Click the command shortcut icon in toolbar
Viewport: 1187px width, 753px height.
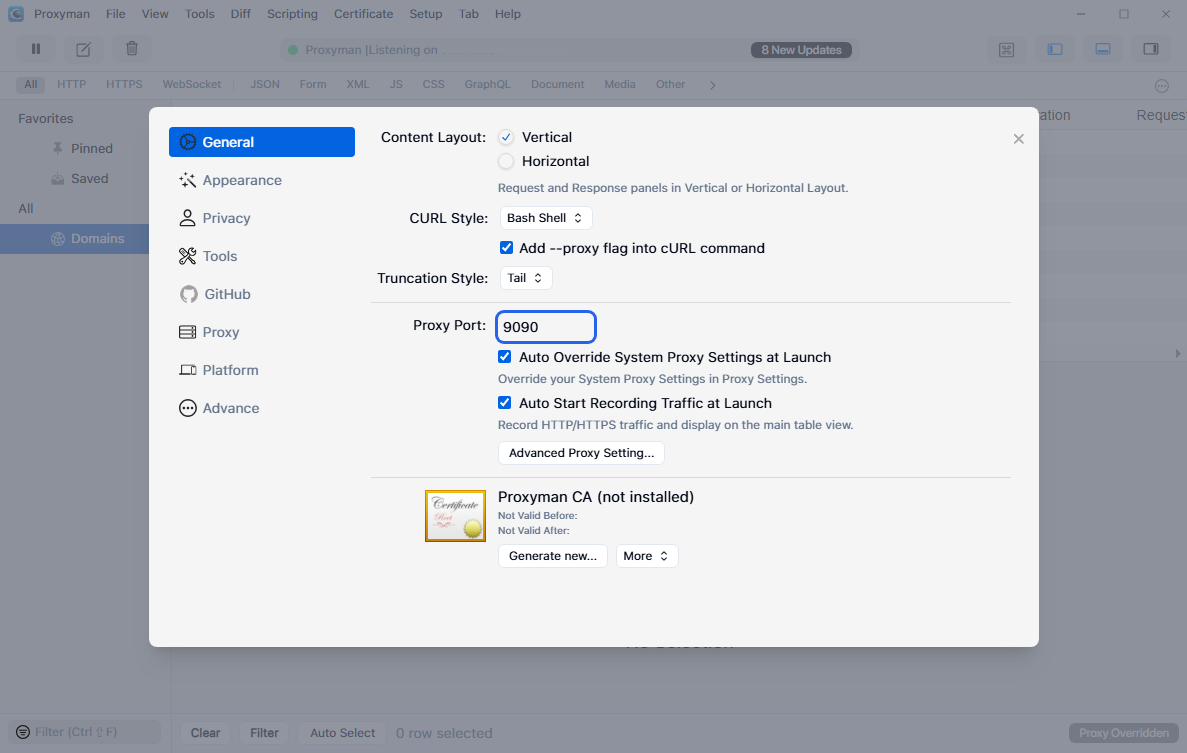pyautogui.click(x=1006, y=50)
